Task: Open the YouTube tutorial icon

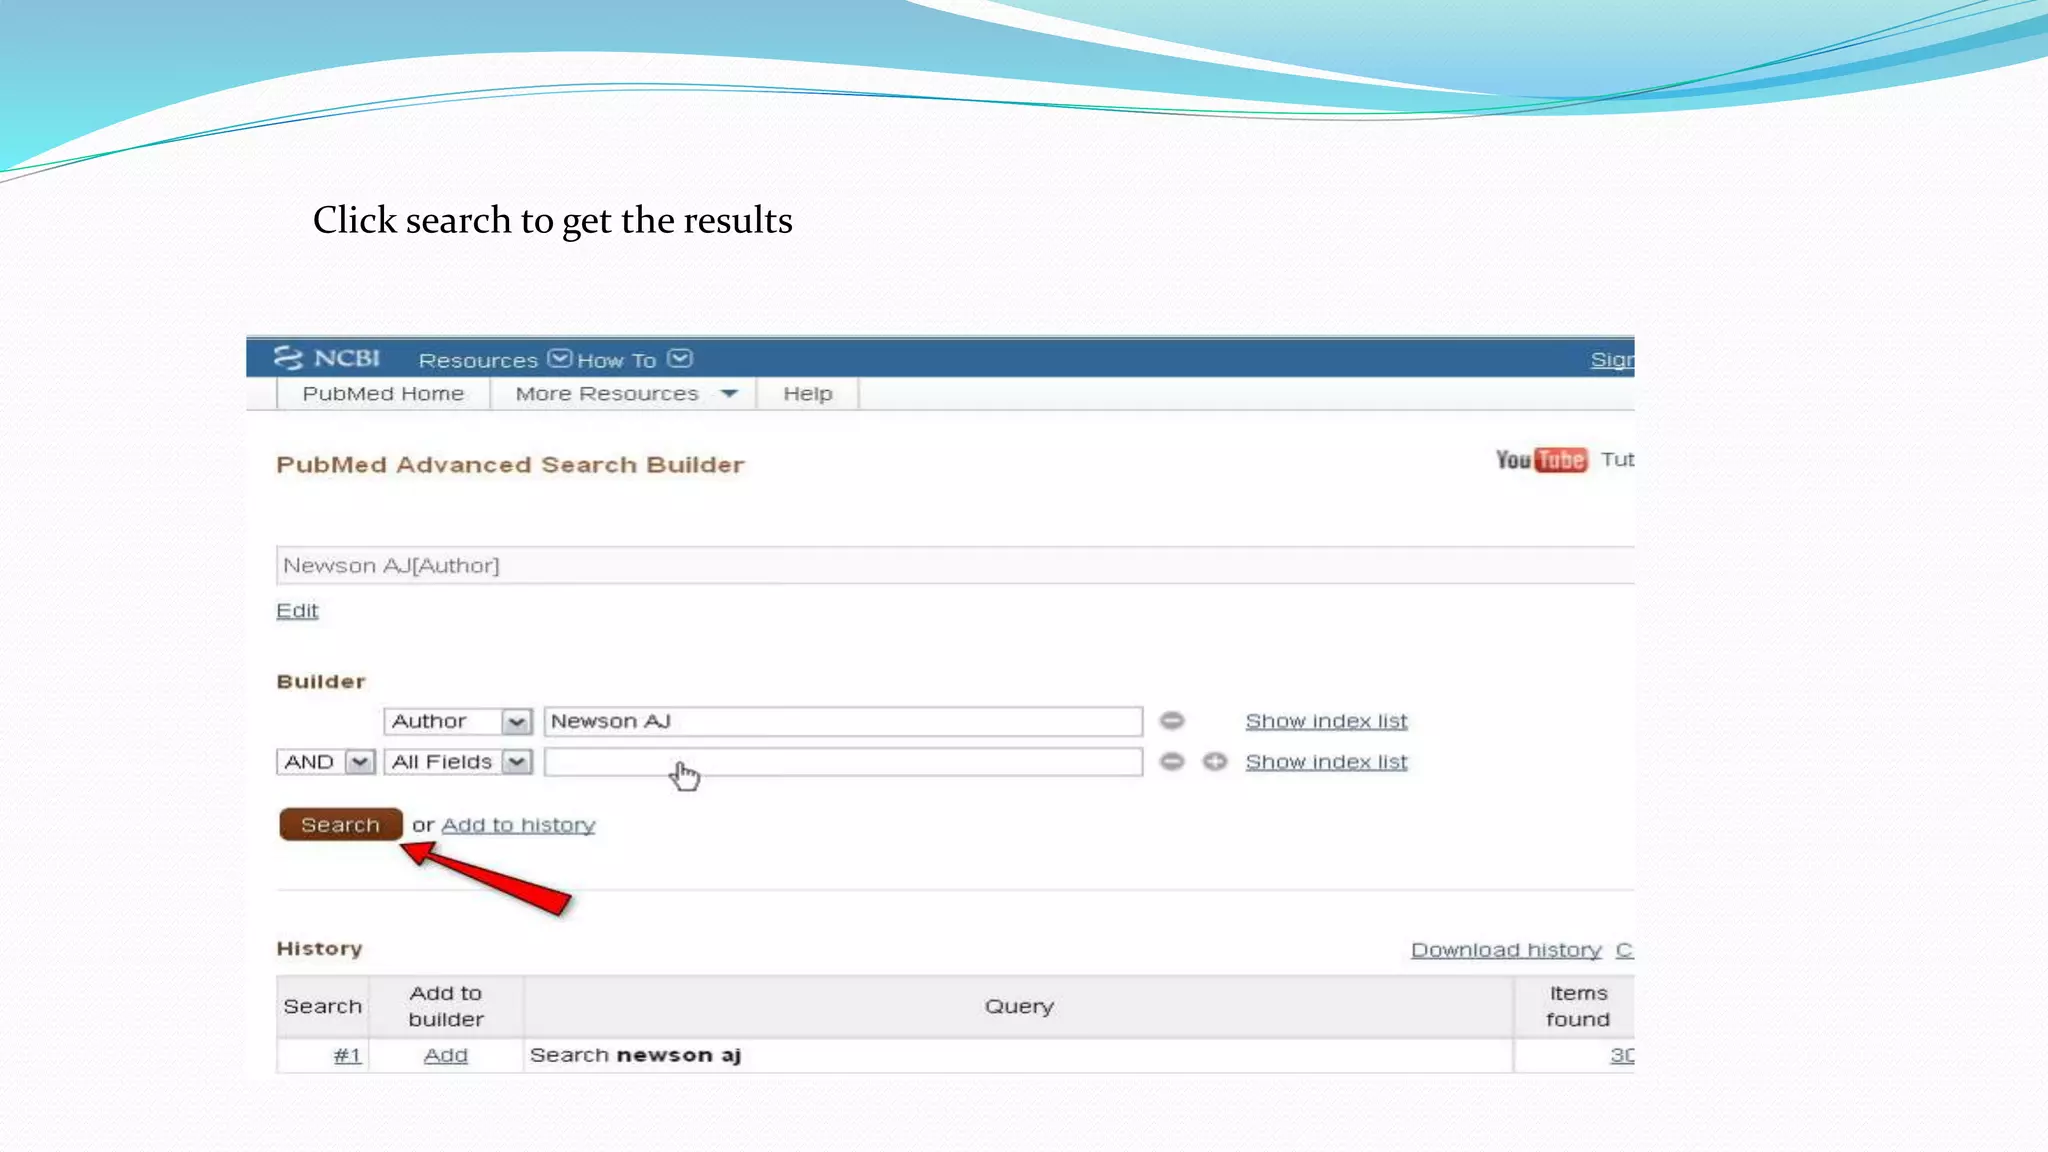Action: pyautogui.click(x=1541, y=460)
